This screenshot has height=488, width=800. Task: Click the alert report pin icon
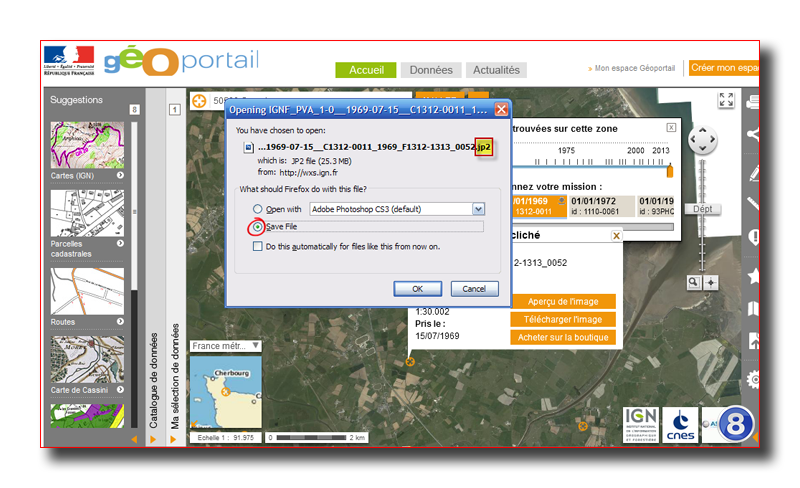754,237
